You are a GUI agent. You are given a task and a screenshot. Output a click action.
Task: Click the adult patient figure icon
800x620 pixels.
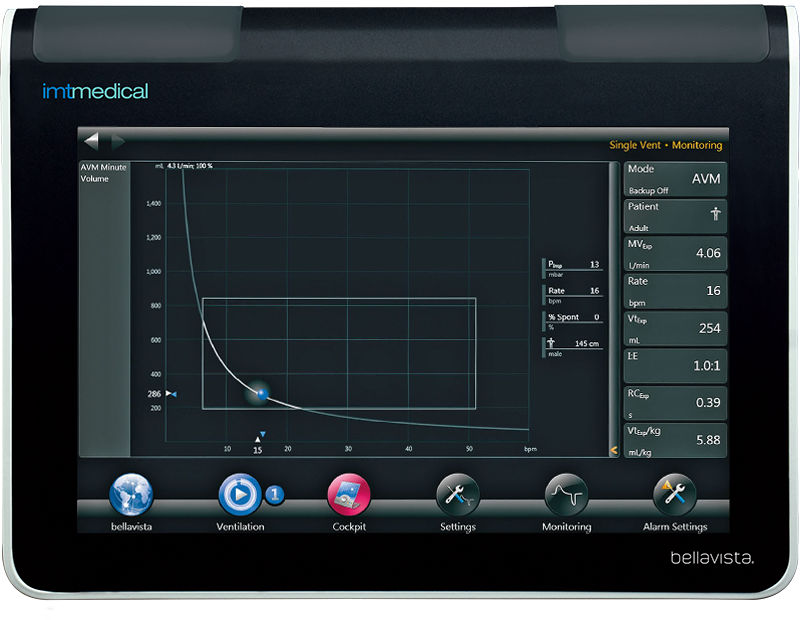pos(716,213)
